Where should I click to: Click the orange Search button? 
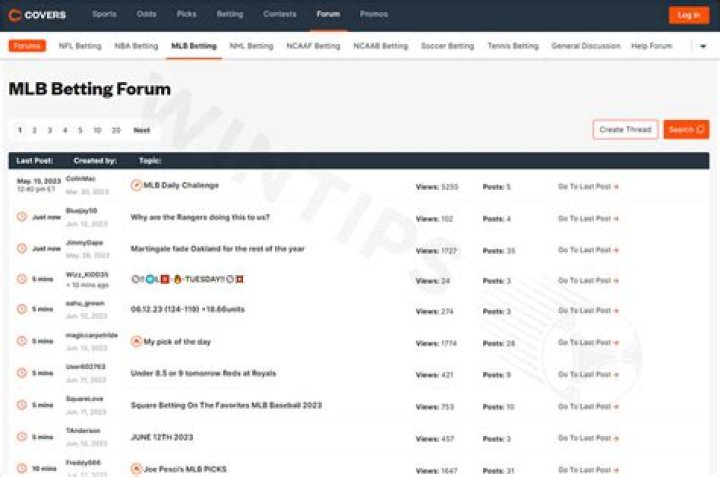(x=686, y=130)
